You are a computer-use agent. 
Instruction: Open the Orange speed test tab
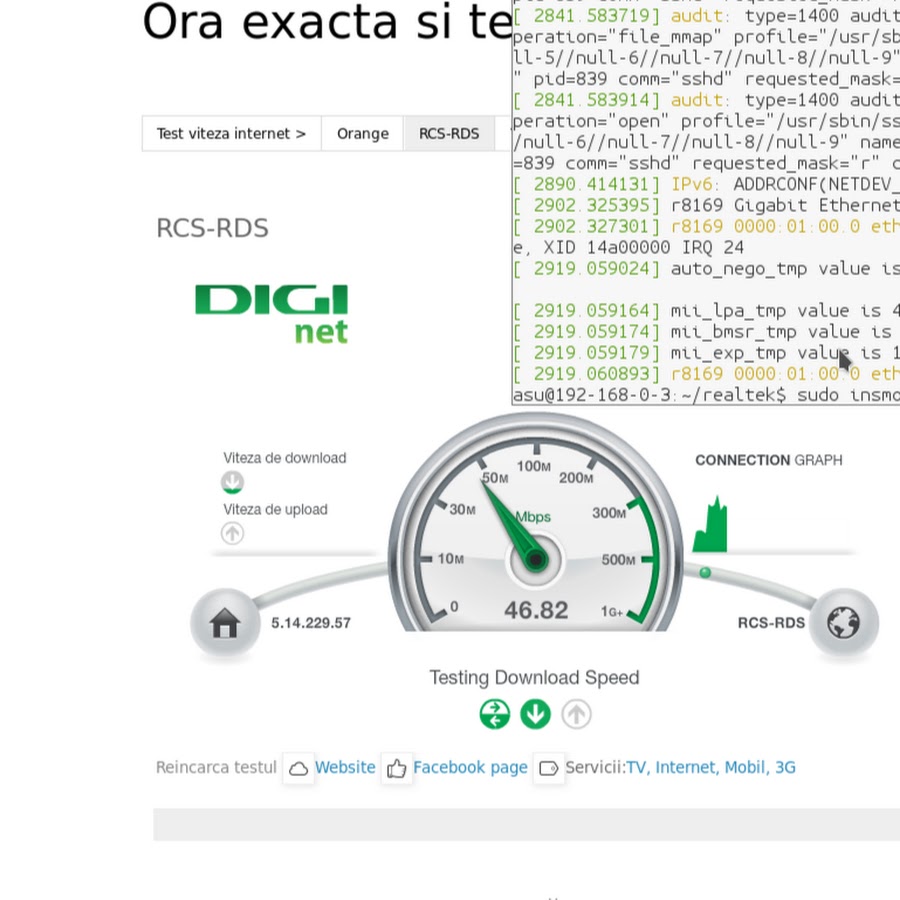(x=362, y=133)
